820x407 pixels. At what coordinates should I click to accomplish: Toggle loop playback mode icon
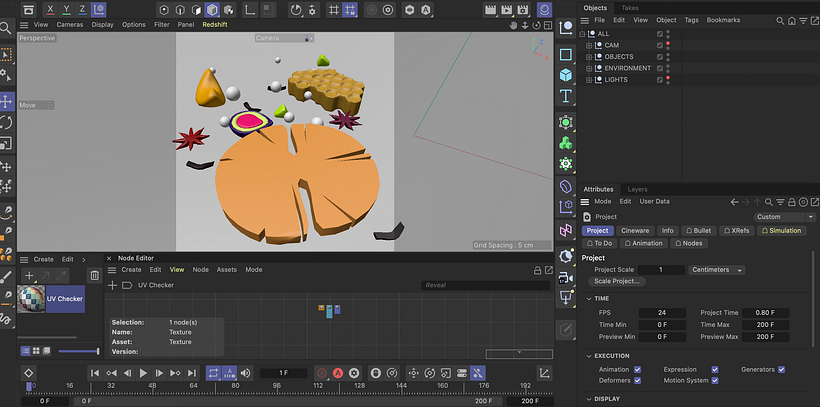pyautogui.click(x=213, y=373)
